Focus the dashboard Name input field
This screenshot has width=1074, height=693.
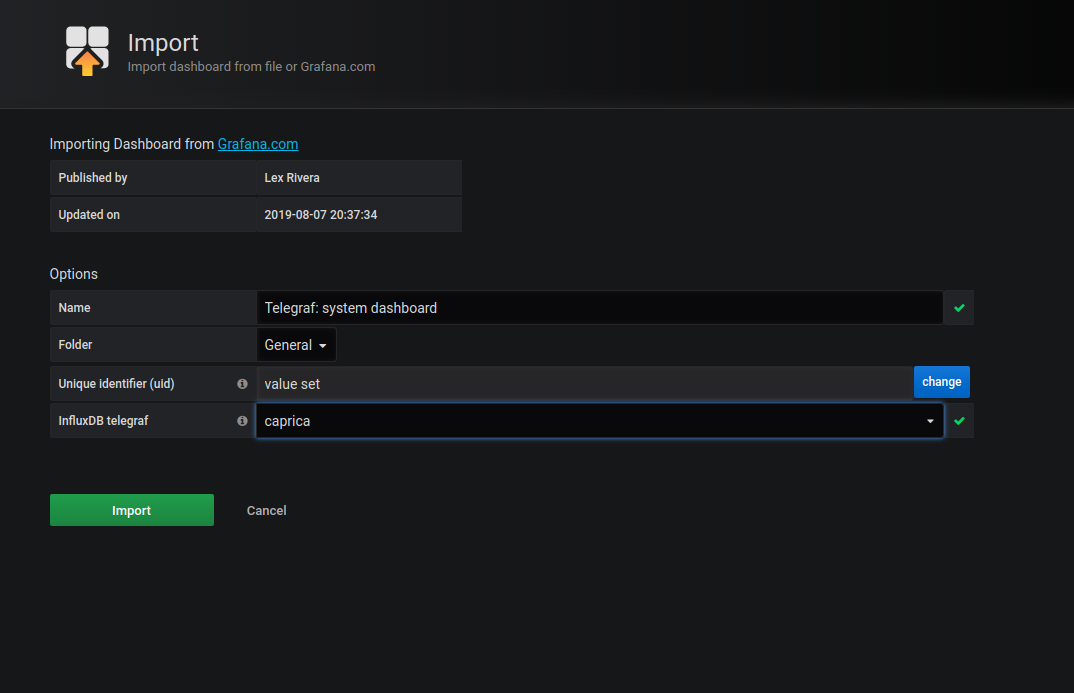click(x=598, y=308)
